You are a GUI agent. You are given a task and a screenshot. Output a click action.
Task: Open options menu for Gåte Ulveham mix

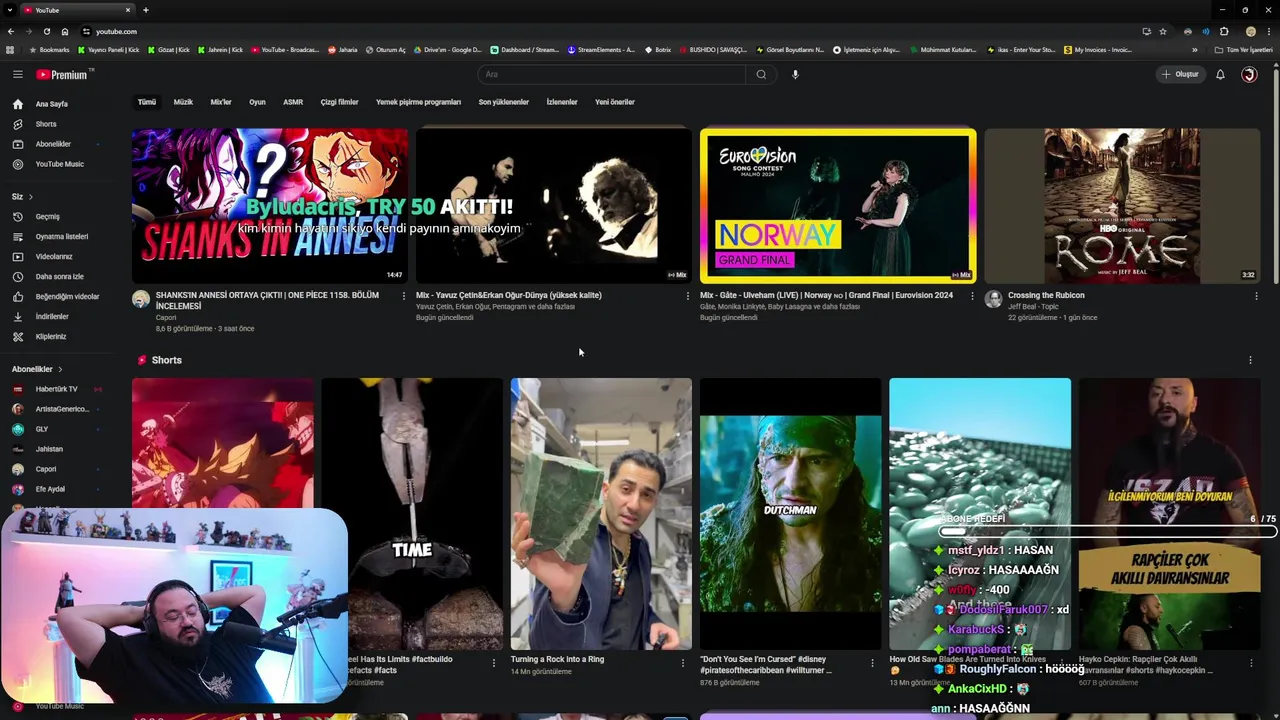(972, 296)
